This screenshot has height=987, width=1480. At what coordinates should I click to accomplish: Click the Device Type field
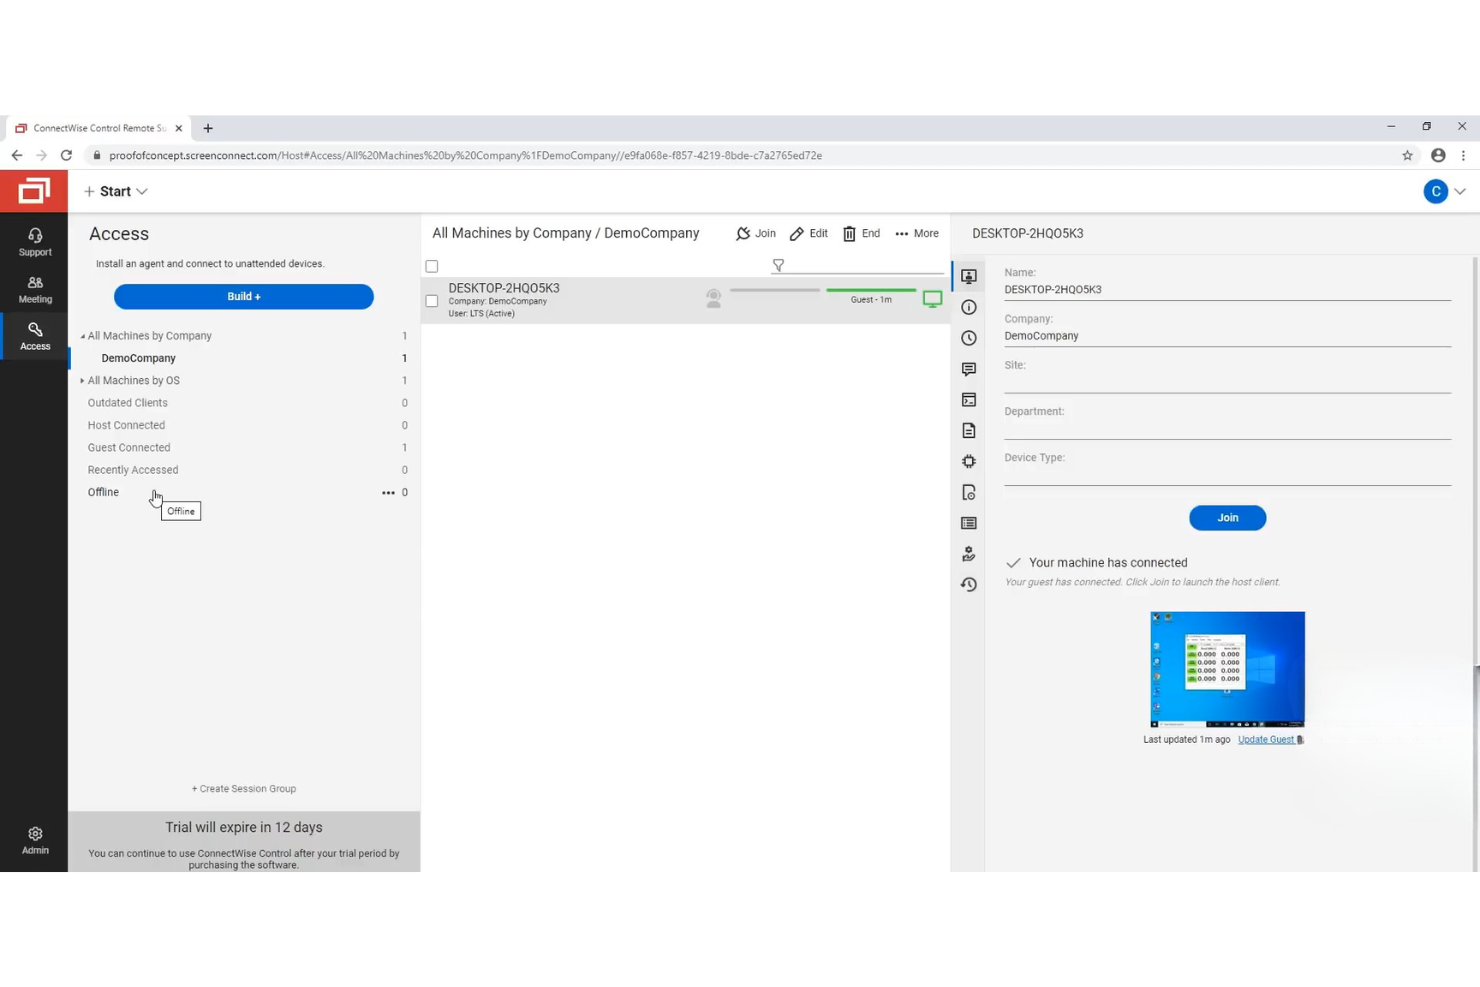[1227, 474]
